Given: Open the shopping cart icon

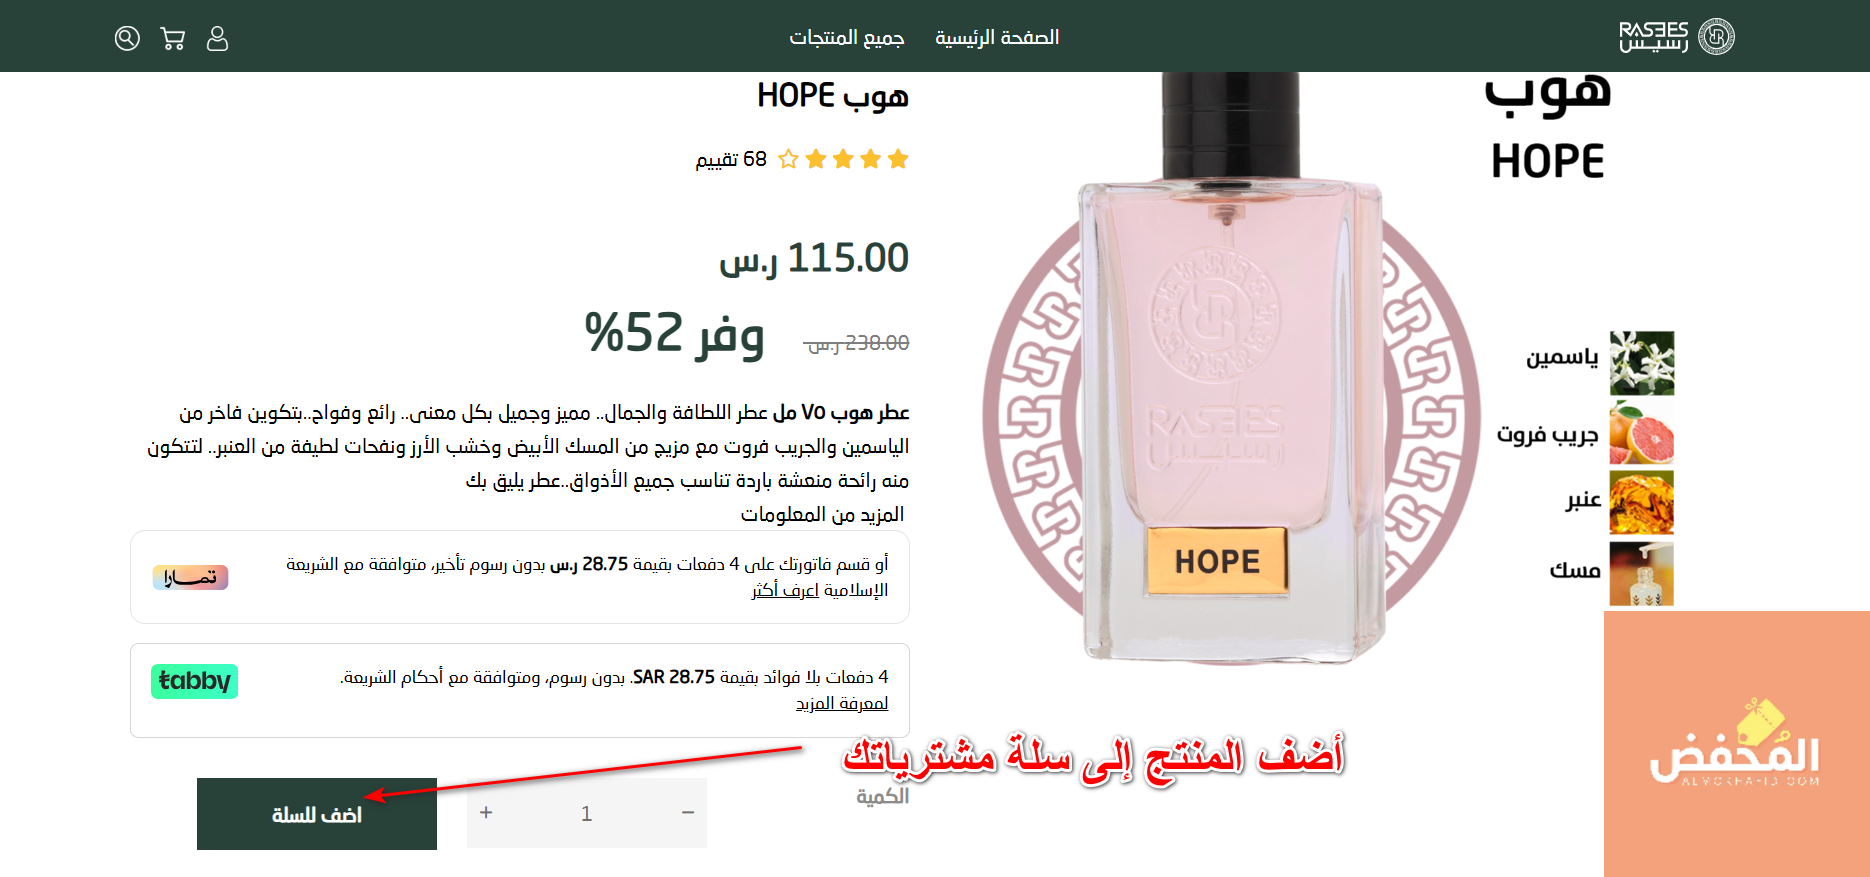Looking at the screenshot, I should (x=172, y=38).
